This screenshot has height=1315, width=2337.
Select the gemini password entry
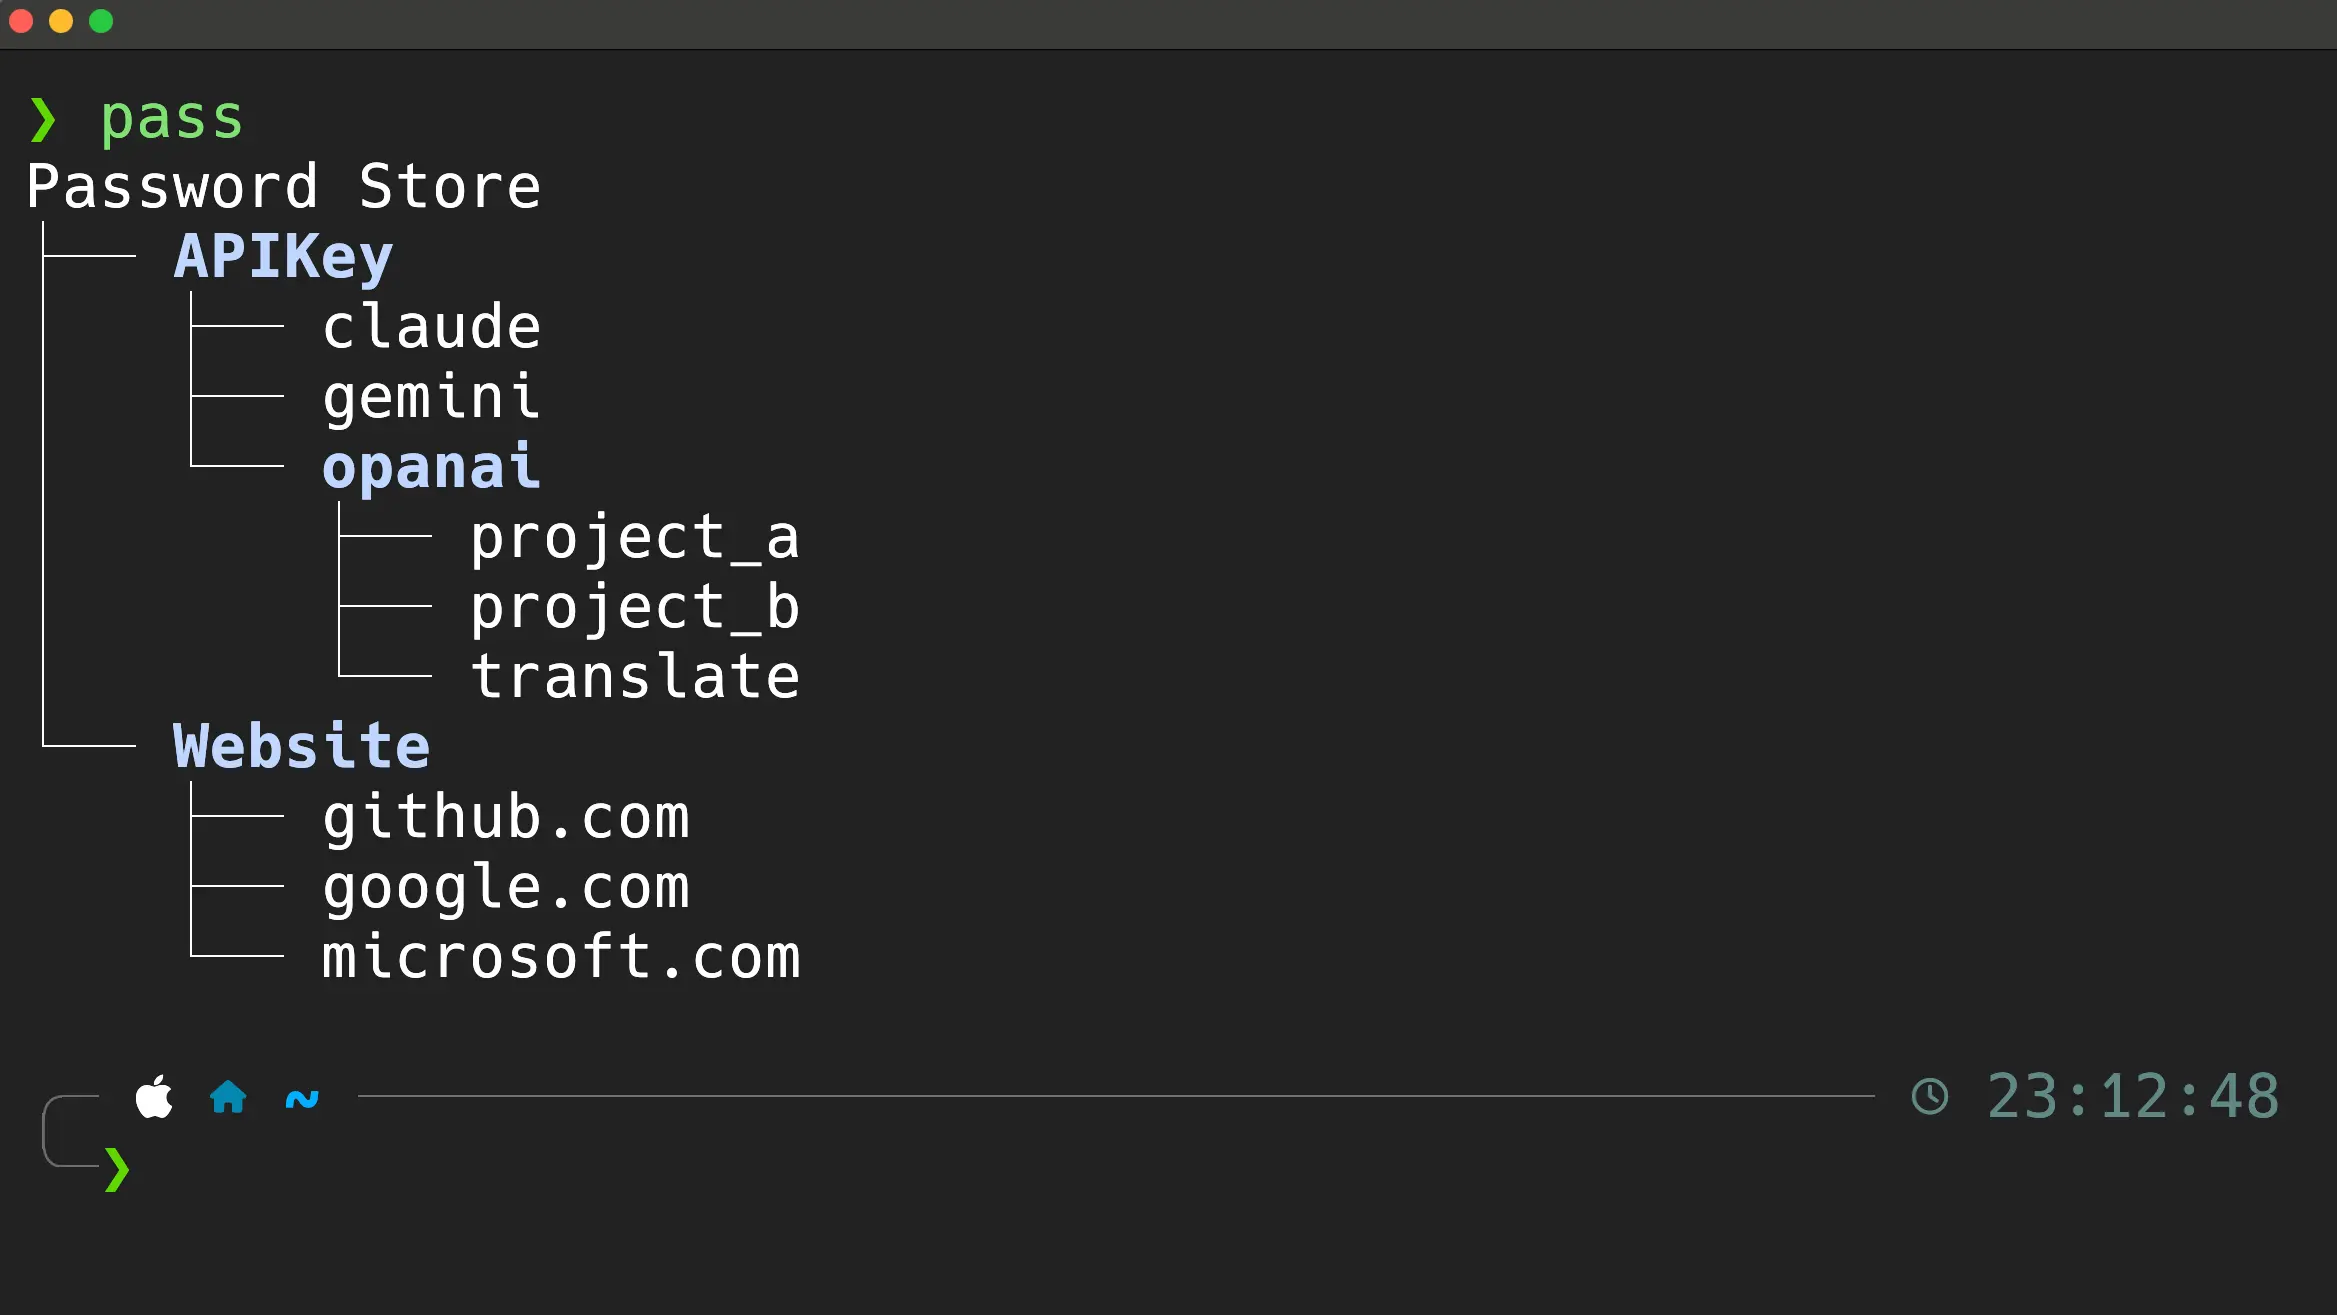(431, 397)
